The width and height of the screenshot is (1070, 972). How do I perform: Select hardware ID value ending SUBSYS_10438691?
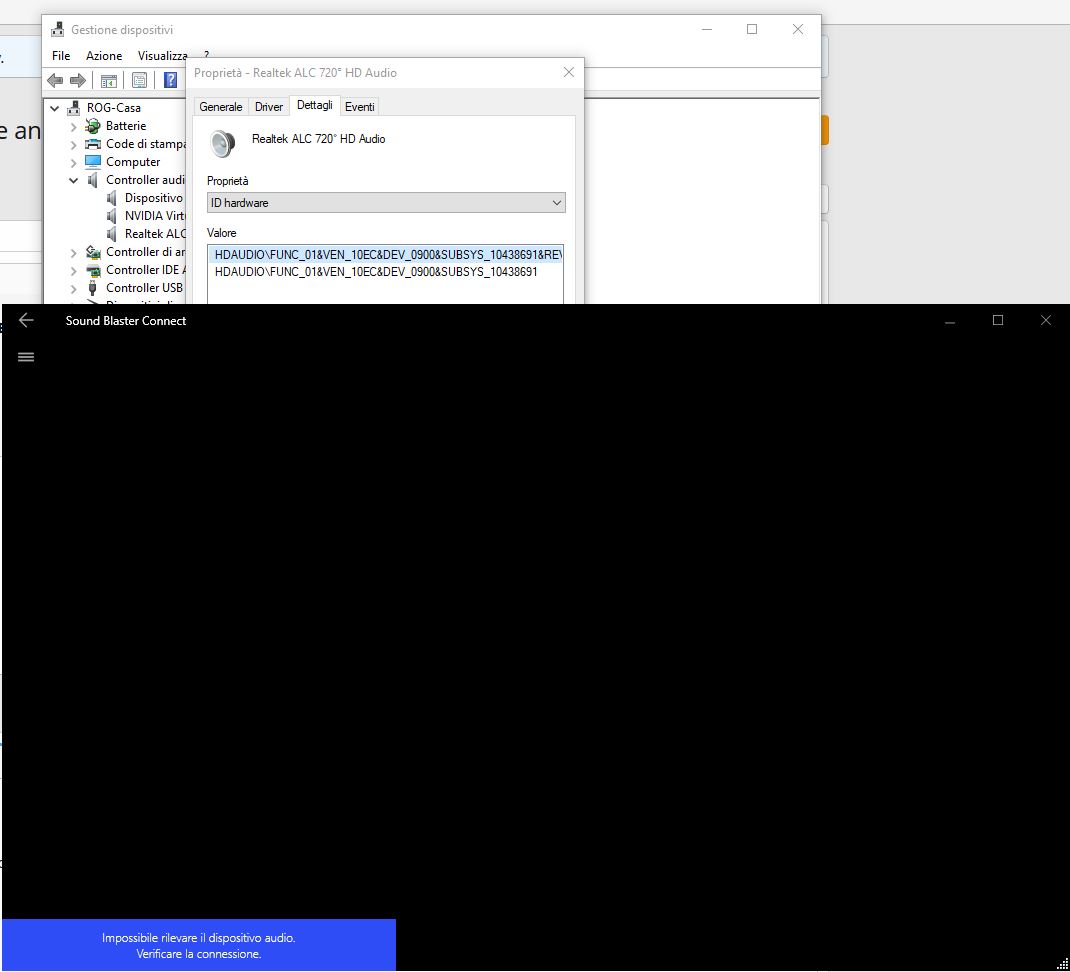click(x=376, y=272)
